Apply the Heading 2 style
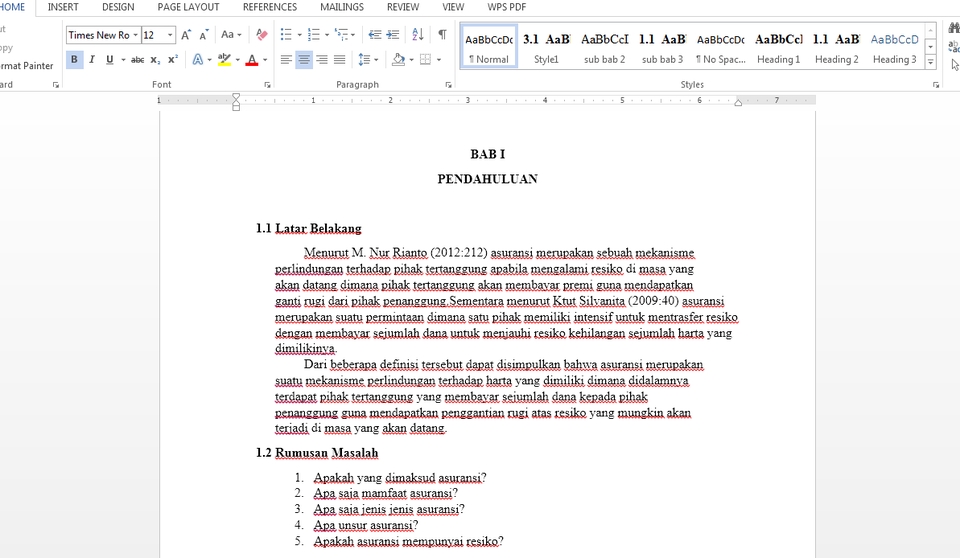Image resolution: width=960 pixels, height=558 pixels. 836,47
